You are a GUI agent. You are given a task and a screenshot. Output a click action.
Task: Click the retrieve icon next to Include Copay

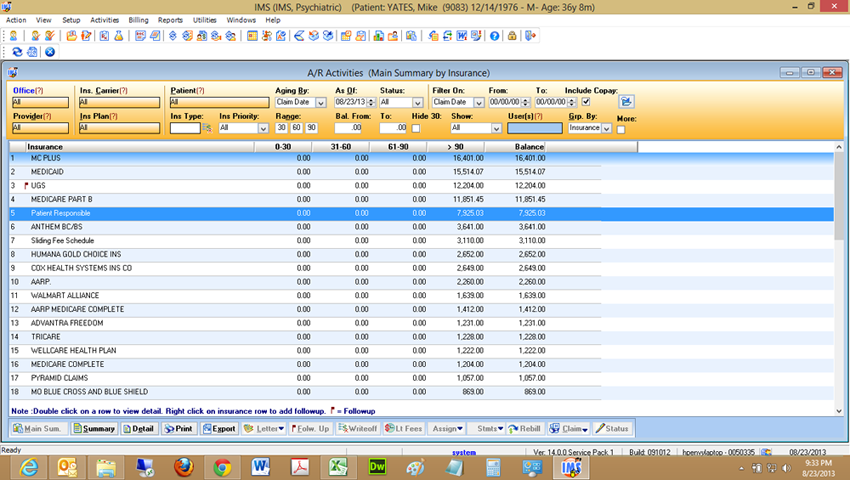[626, 101]
